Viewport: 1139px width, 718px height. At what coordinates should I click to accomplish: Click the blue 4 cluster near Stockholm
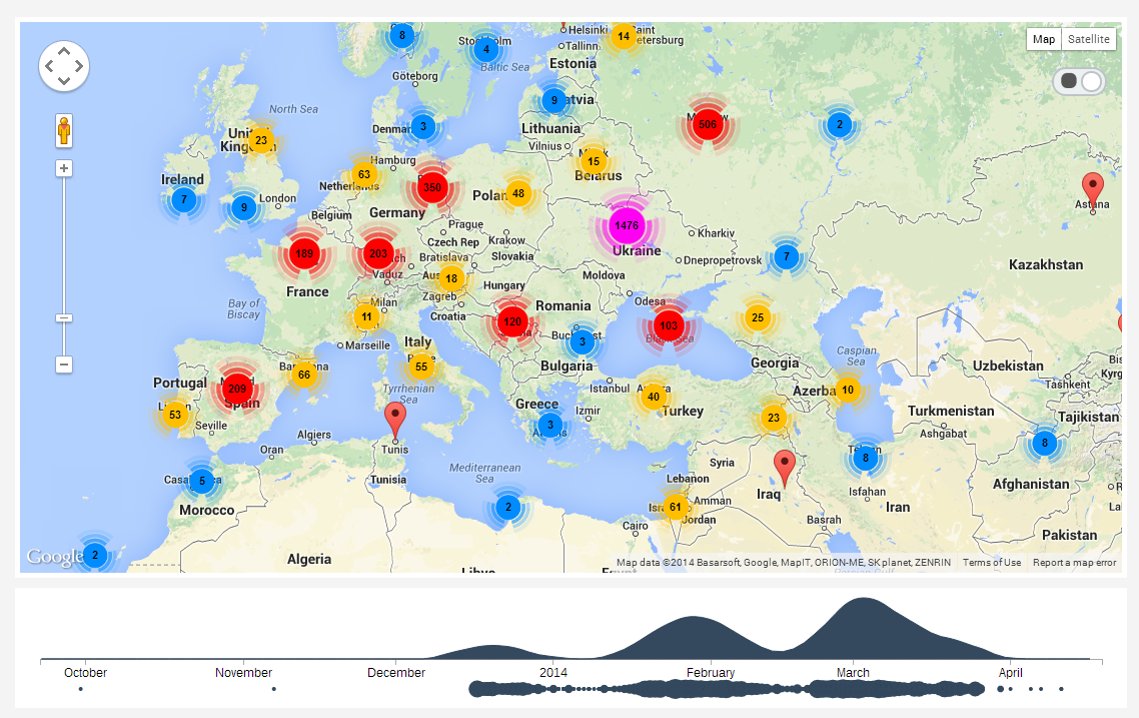[486, 50]
